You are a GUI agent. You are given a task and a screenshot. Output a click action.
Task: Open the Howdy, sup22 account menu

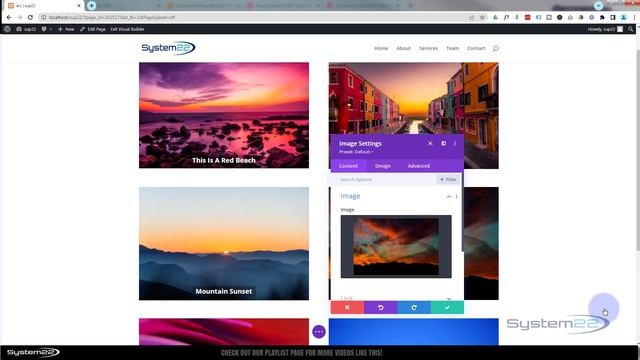click(x=605, y=29)
